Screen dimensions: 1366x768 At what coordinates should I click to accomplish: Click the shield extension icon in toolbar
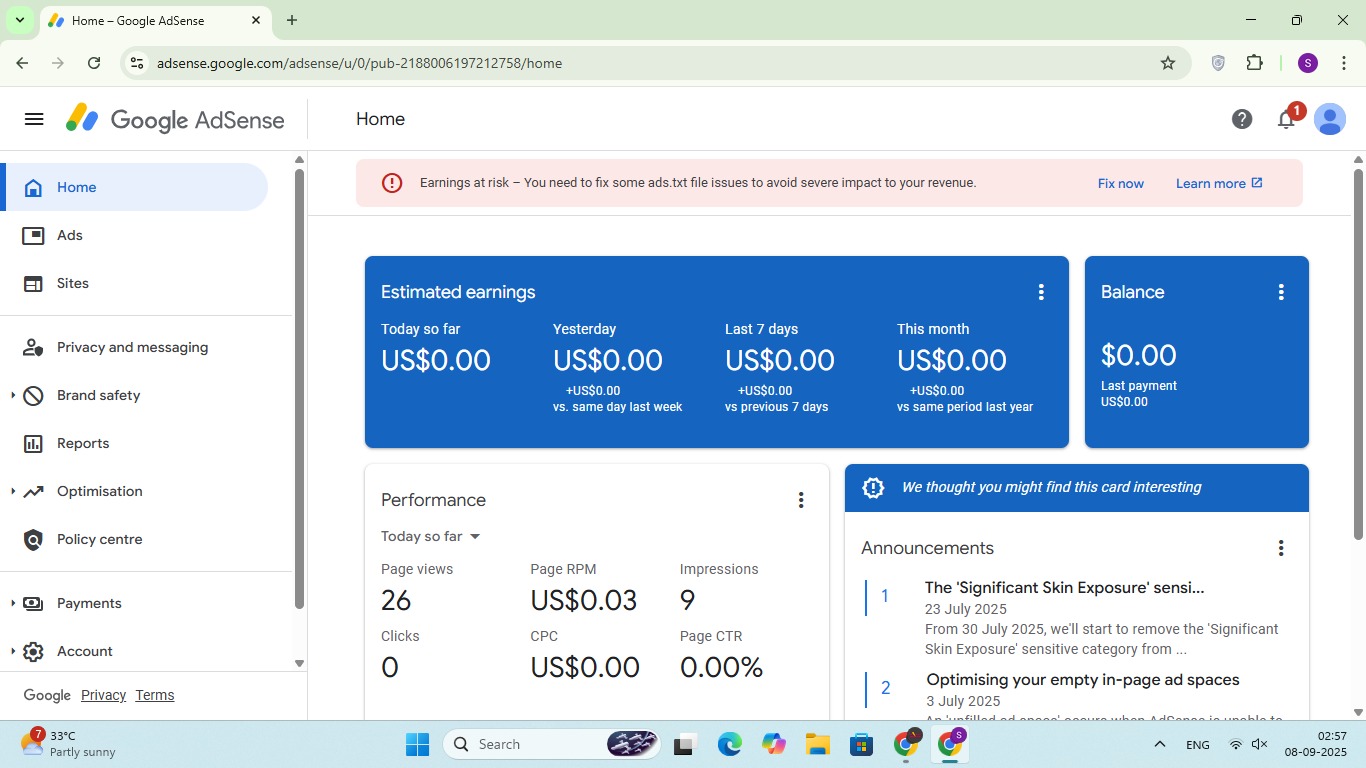pyautogui.click(x=1218, y=63)
